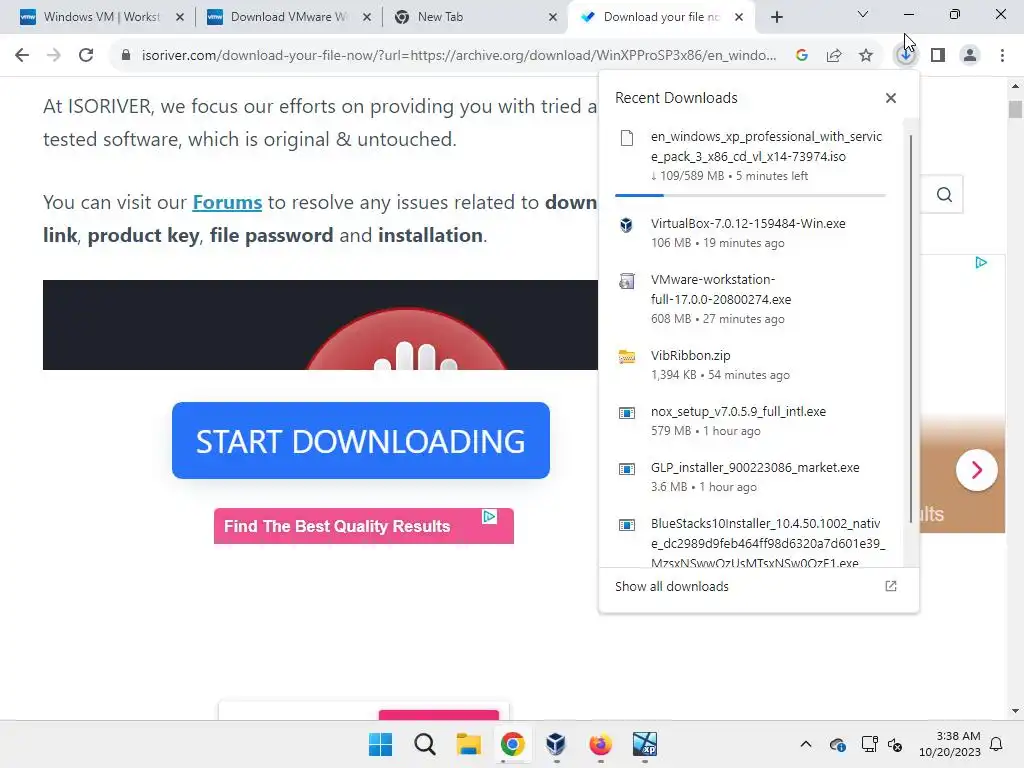Click the START DOWNLOADING button
Viewport: 1024px width, 768px height.
(360, 441)
